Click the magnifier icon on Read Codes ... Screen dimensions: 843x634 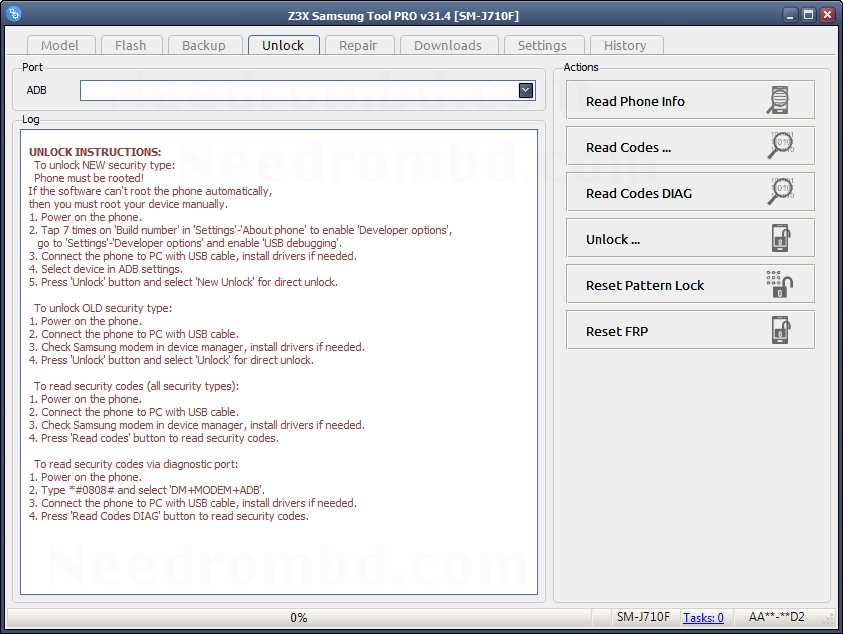click(781, 145)
